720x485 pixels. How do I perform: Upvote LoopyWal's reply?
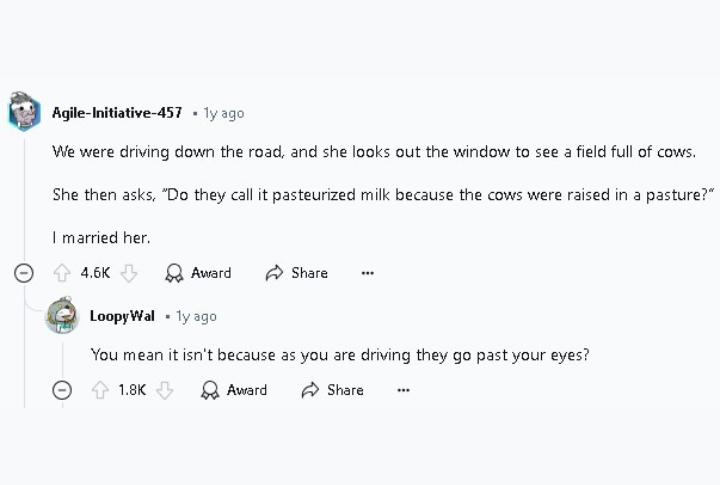[x=100, y=390]
